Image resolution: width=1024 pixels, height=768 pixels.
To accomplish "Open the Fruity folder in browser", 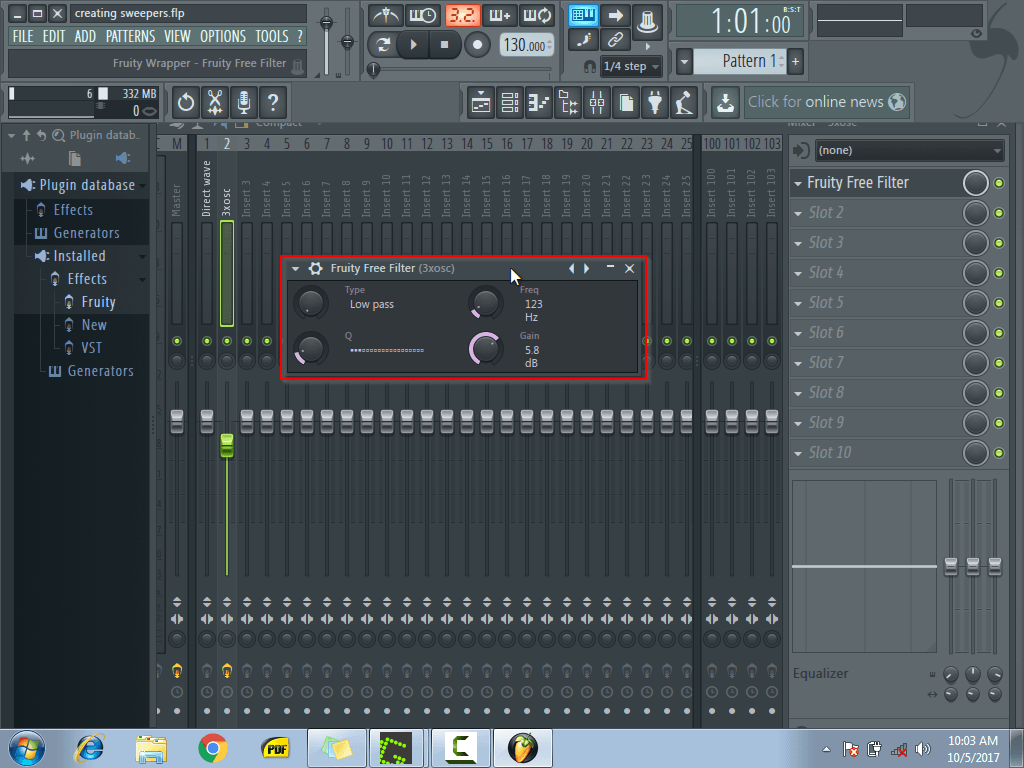I will [x=98, y=302].
